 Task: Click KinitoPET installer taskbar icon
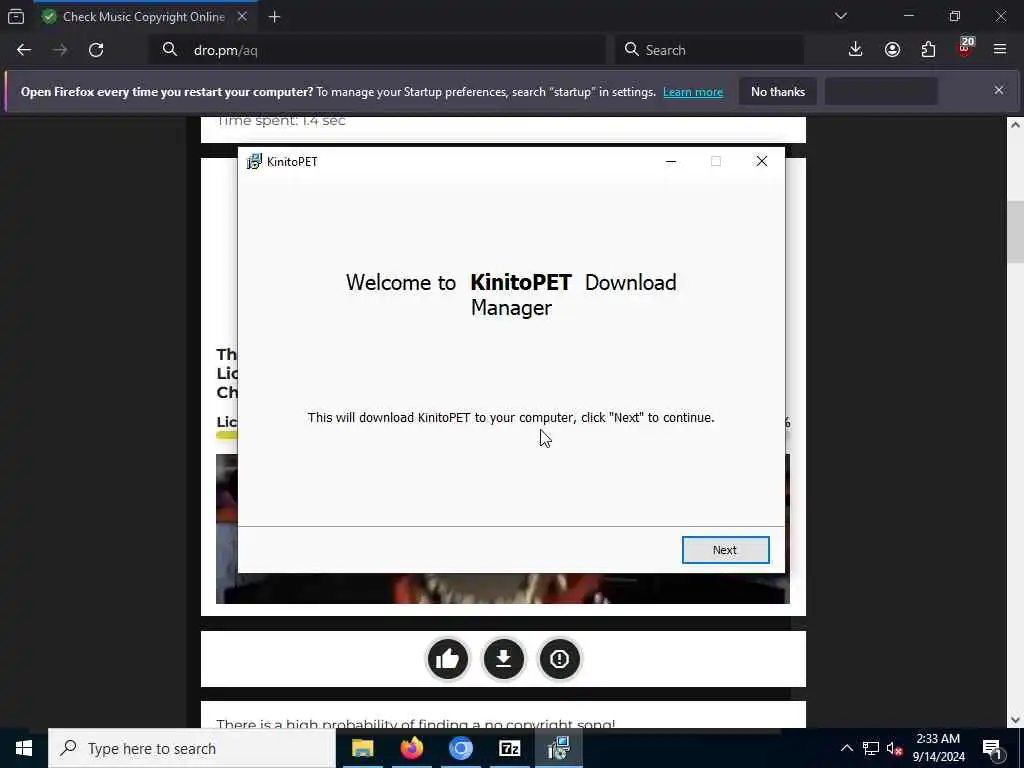[x=559, y=748]
